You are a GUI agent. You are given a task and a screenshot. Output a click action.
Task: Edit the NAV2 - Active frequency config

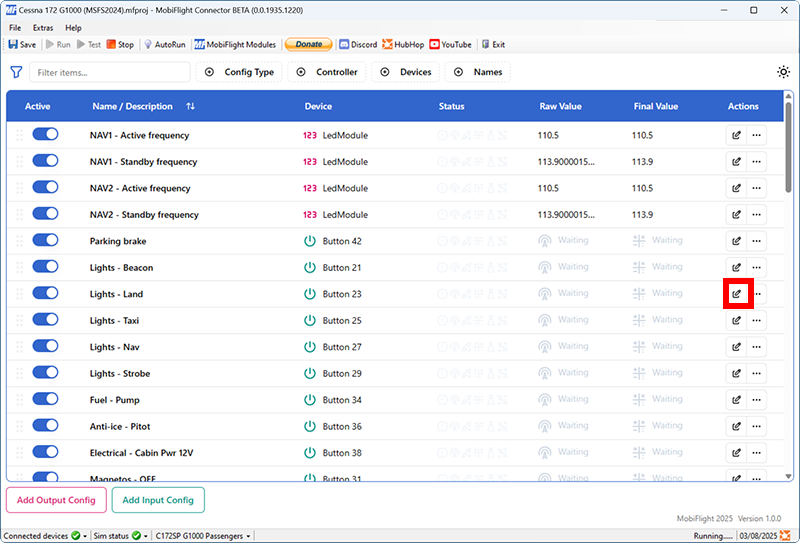coord(736,188)
